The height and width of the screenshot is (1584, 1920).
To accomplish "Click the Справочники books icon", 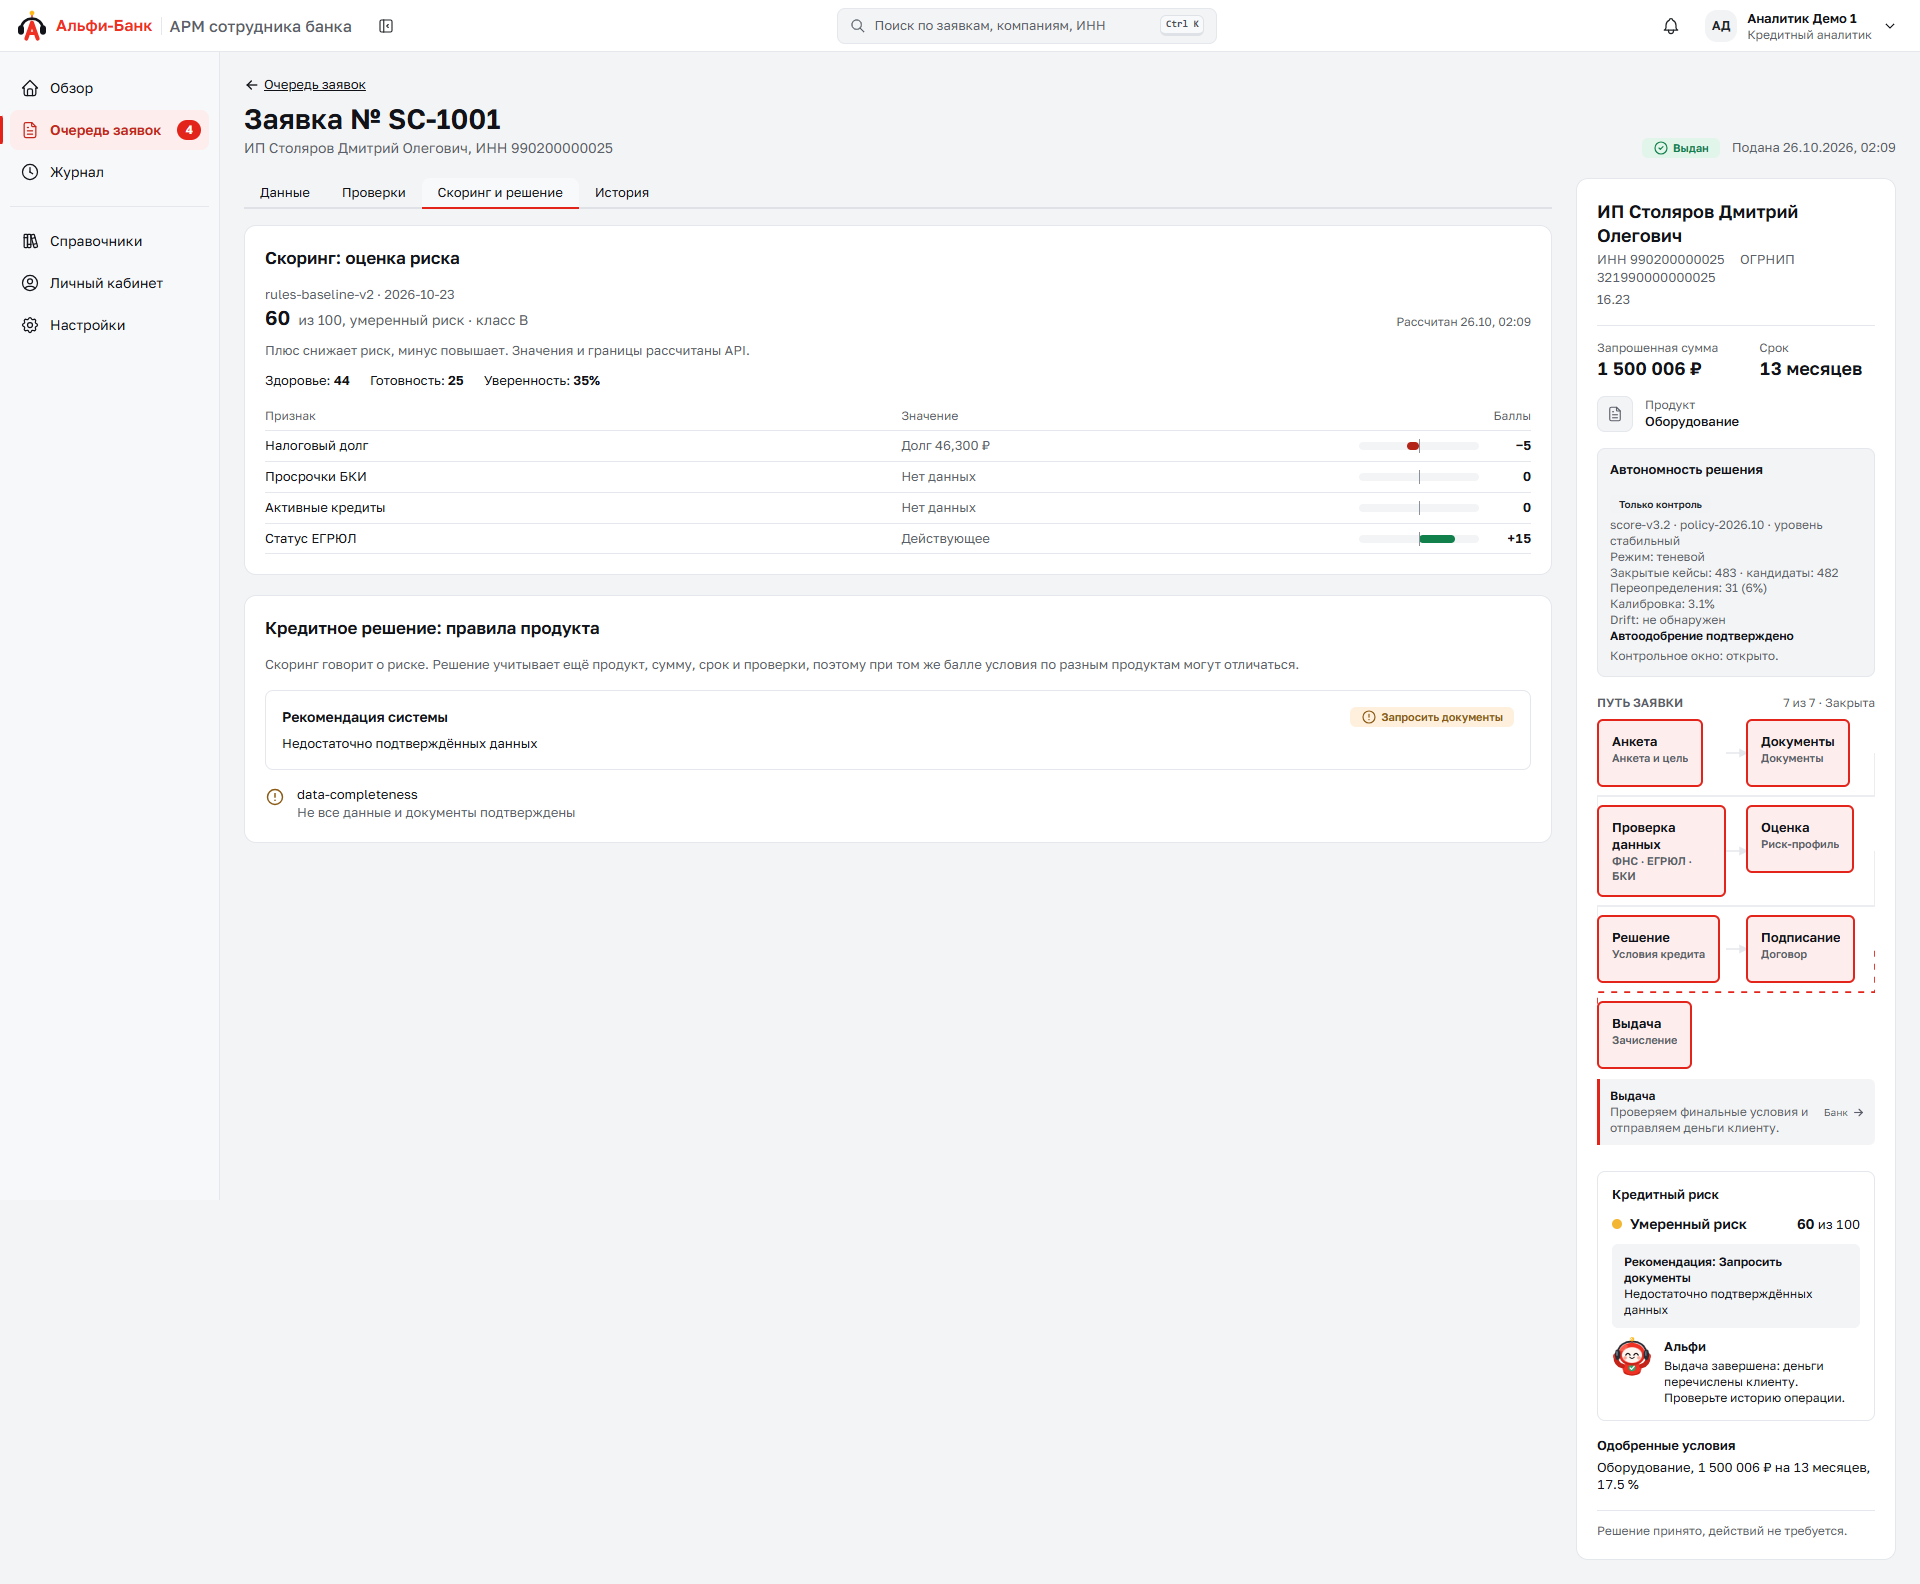I will (x=30, y=241).
